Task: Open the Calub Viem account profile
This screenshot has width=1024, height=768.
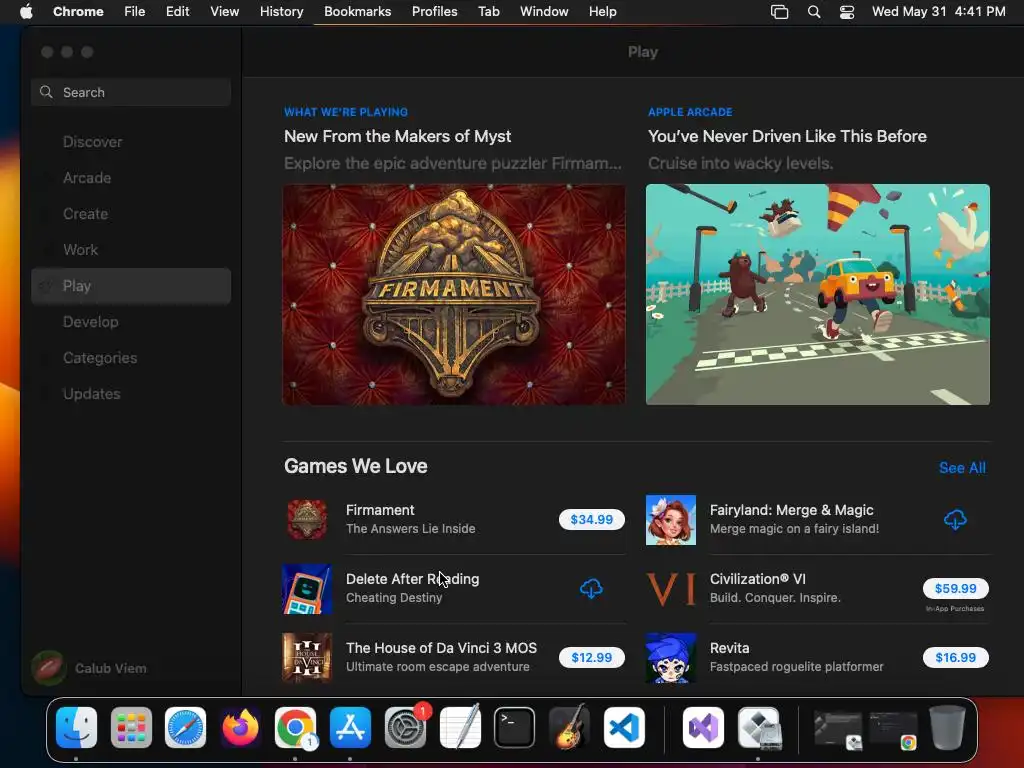Action: (89, 668)
